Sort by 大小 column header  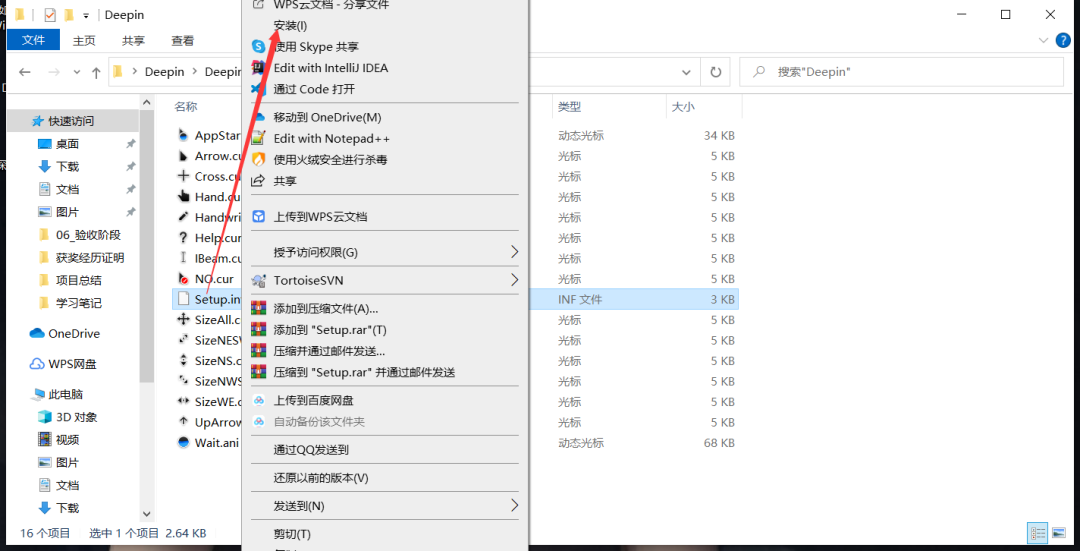(683, 107)
